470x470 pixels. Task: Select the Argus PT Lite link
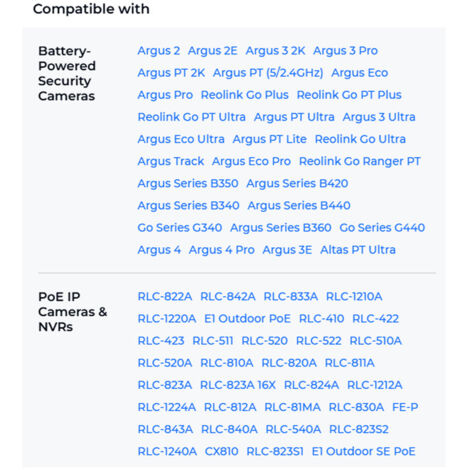(x=269, y=139)
